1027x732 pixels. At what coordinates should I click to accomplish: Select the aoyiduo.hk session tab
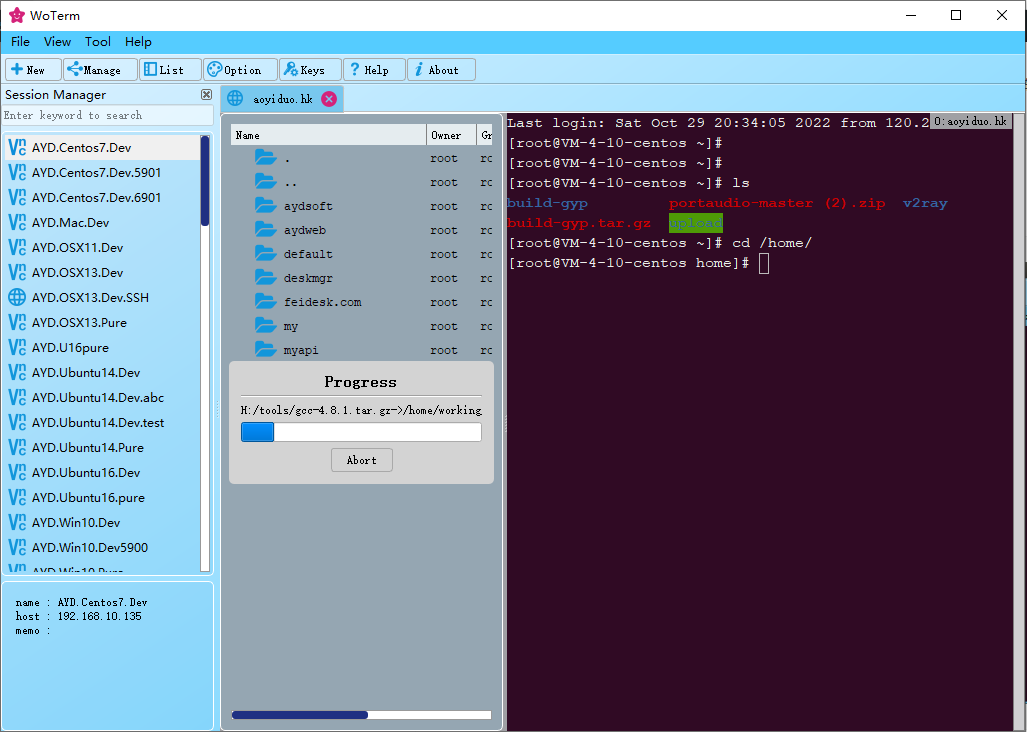pyautogui.click(x=282, y=99)
